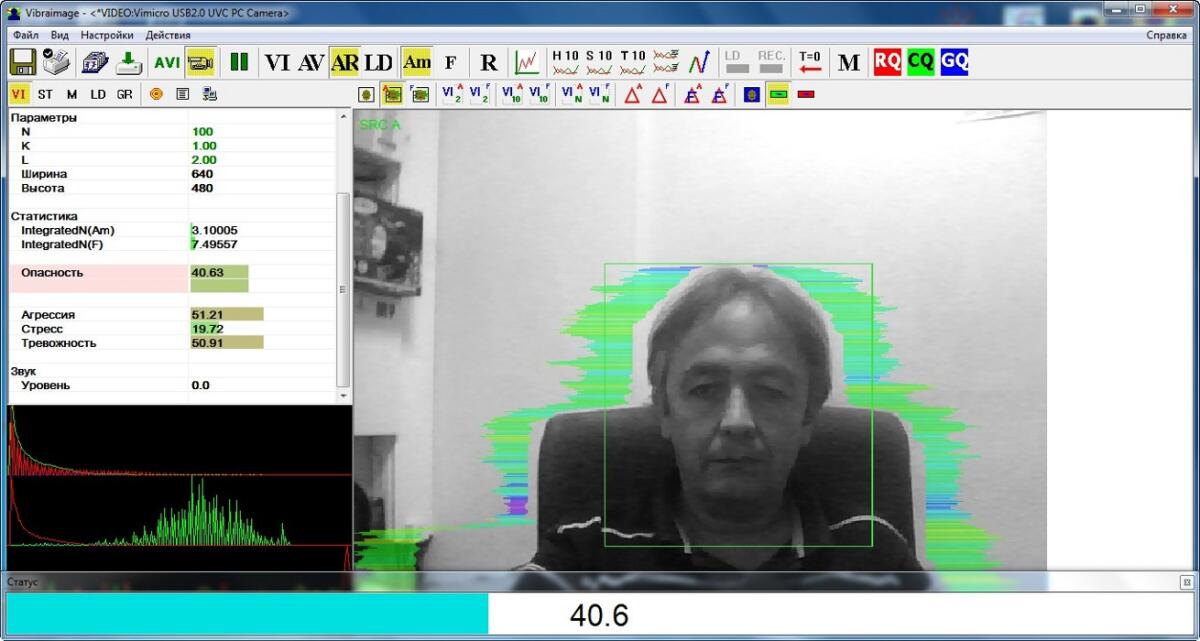Click the blue GQ button
The image size is (1200, 641).
[954, 62]
